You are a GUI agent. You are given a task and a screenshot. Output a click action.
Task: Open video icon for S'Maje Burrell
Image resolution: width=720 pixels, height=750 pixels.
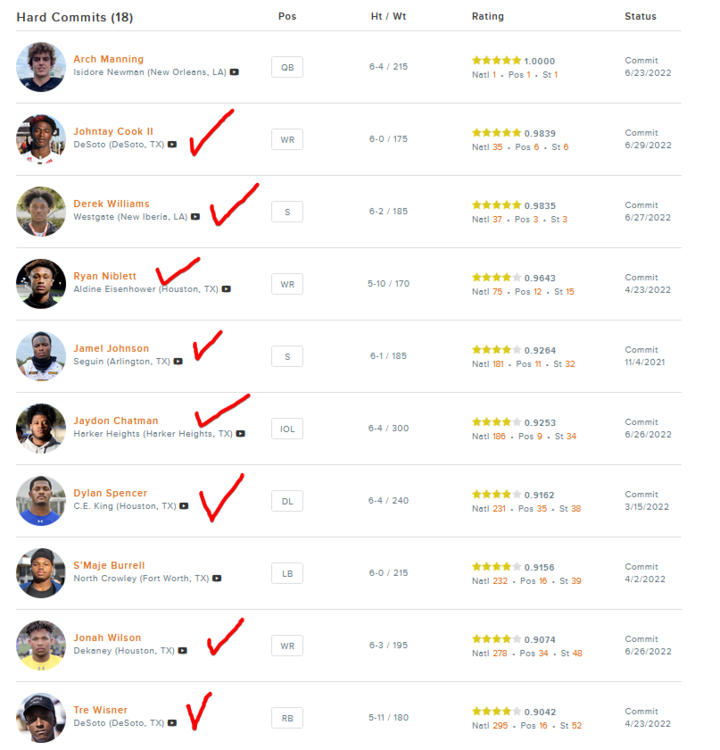pyautogui.click(x=217, y=578)
